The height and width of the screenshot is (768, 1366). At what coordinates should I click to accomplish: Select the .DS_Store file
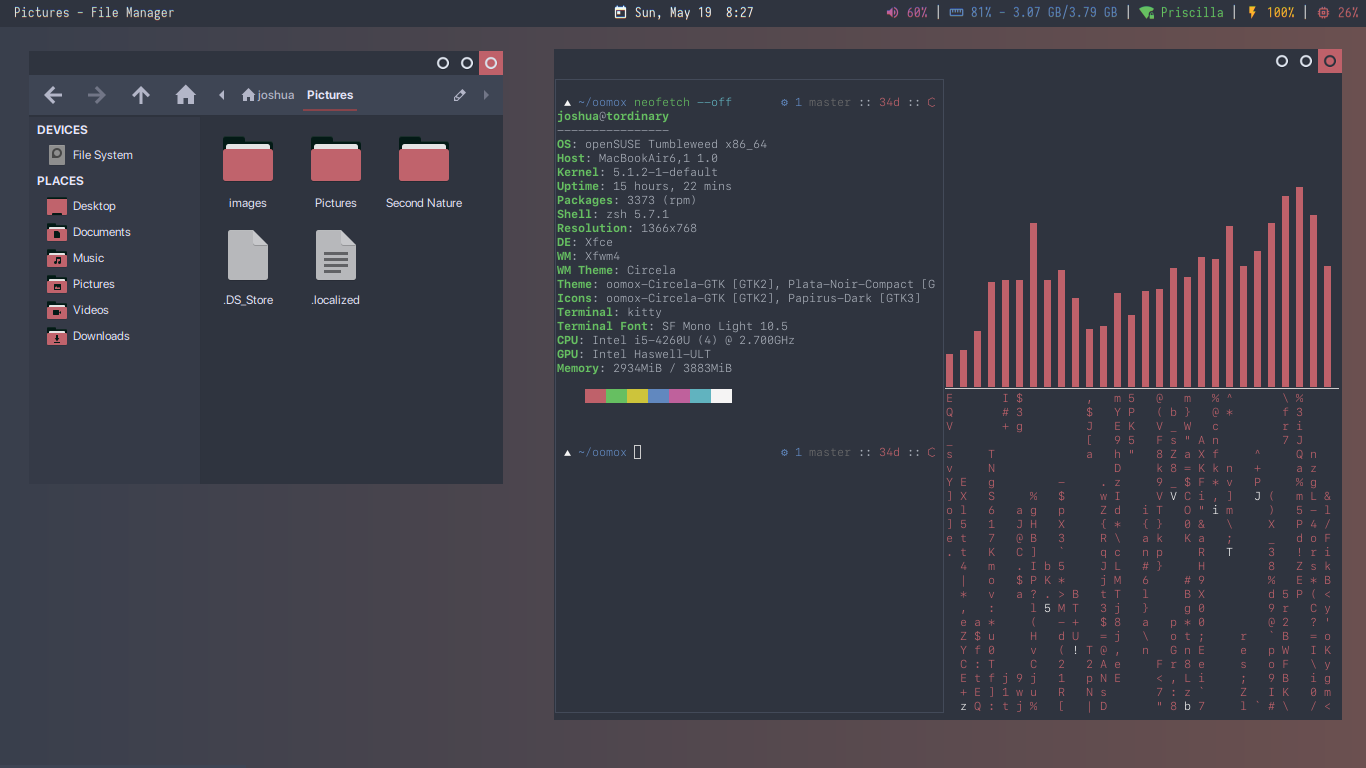point(248,256)
